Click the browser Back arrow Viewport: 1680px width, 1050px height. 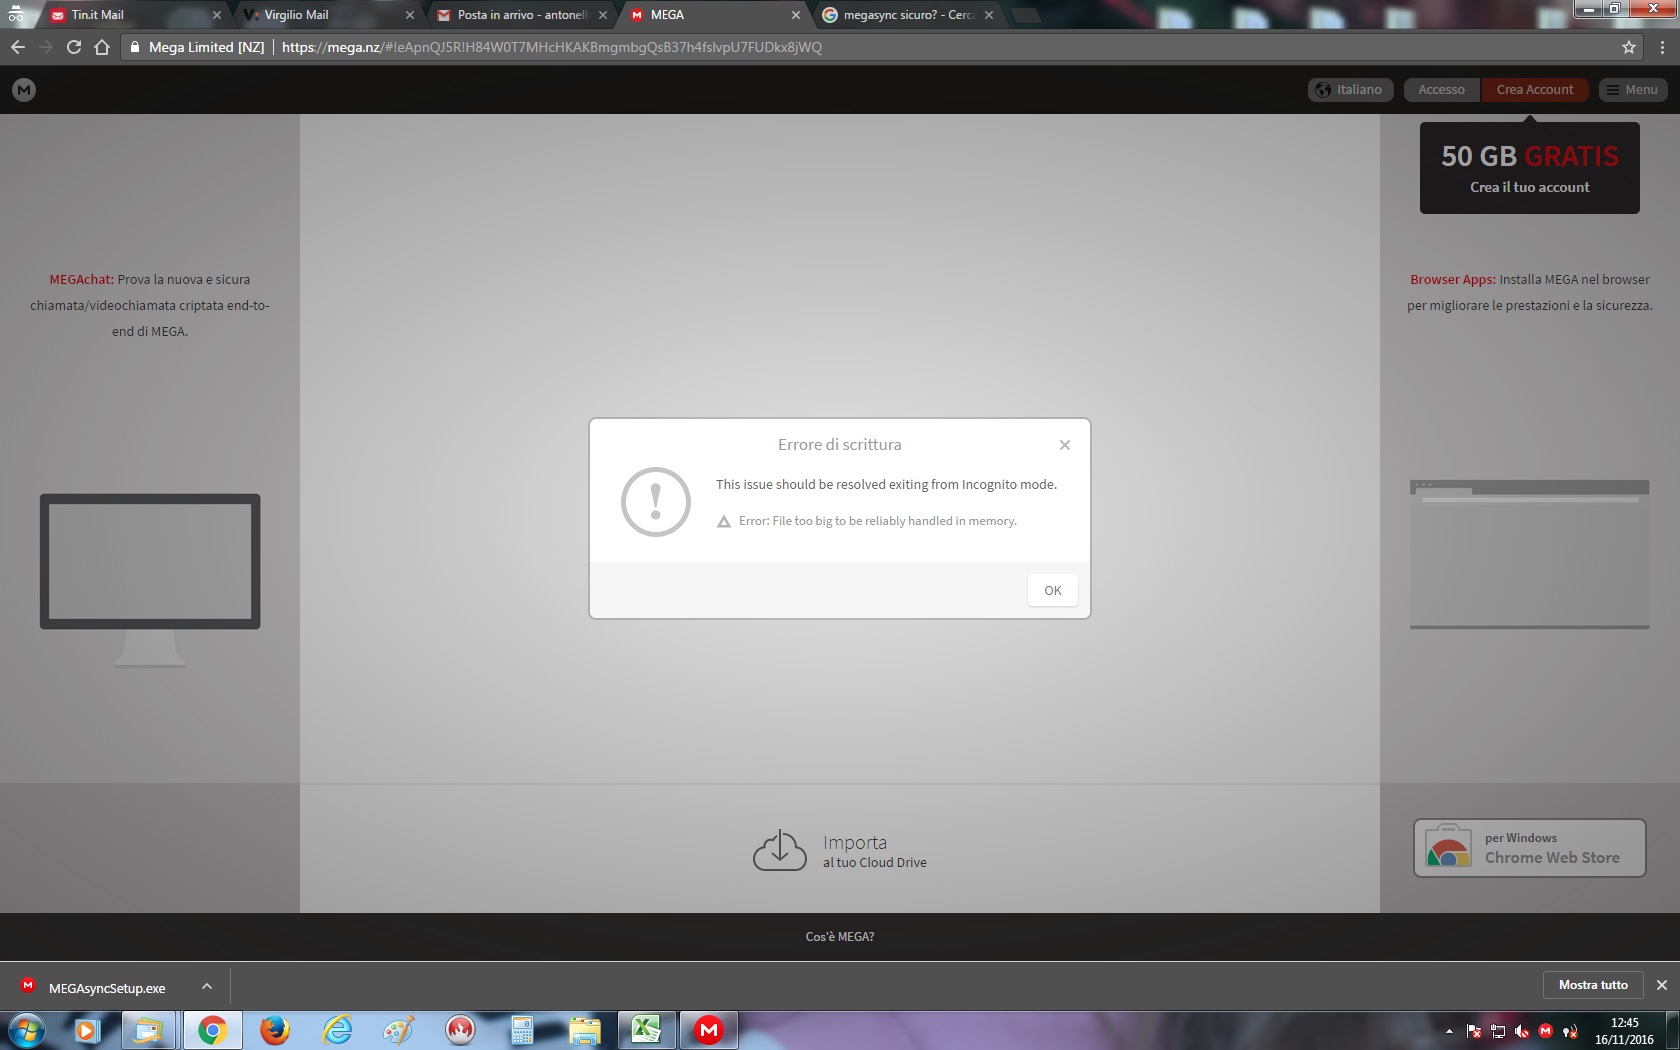pyautogui.click(x=17, y=47)
